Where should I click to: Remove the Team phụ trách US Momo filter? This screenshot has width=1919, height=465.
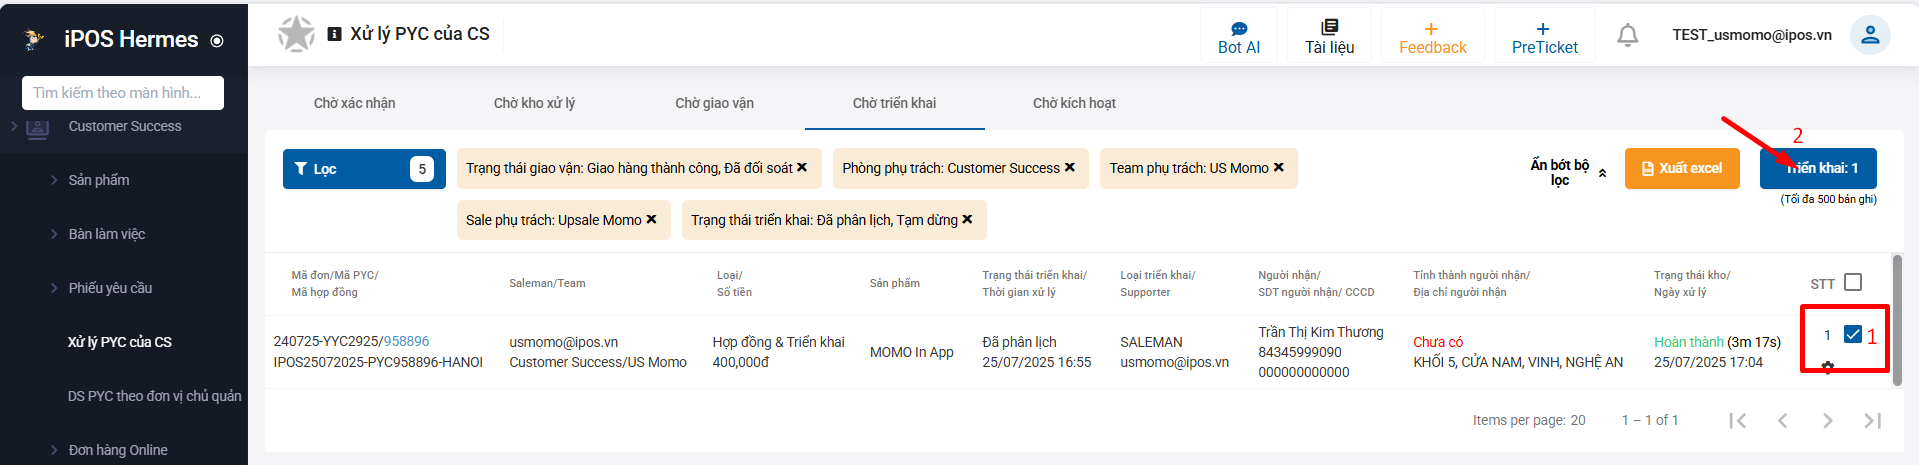[1279, 167]
